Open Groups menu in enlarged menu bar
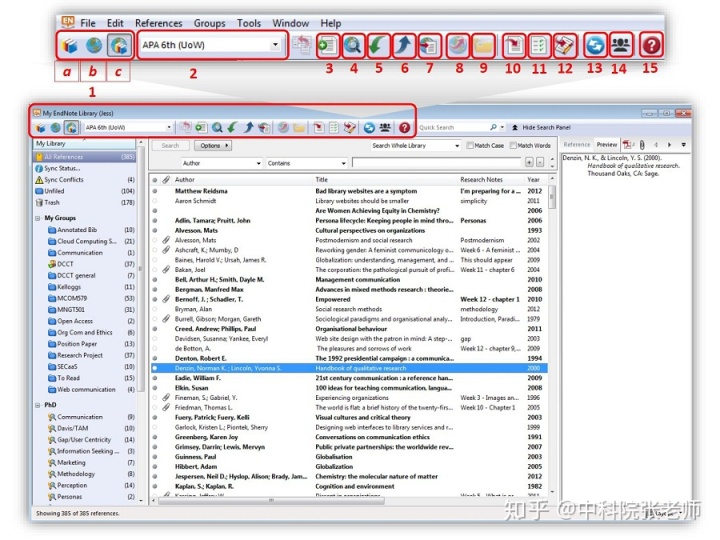 coord(209,23)
